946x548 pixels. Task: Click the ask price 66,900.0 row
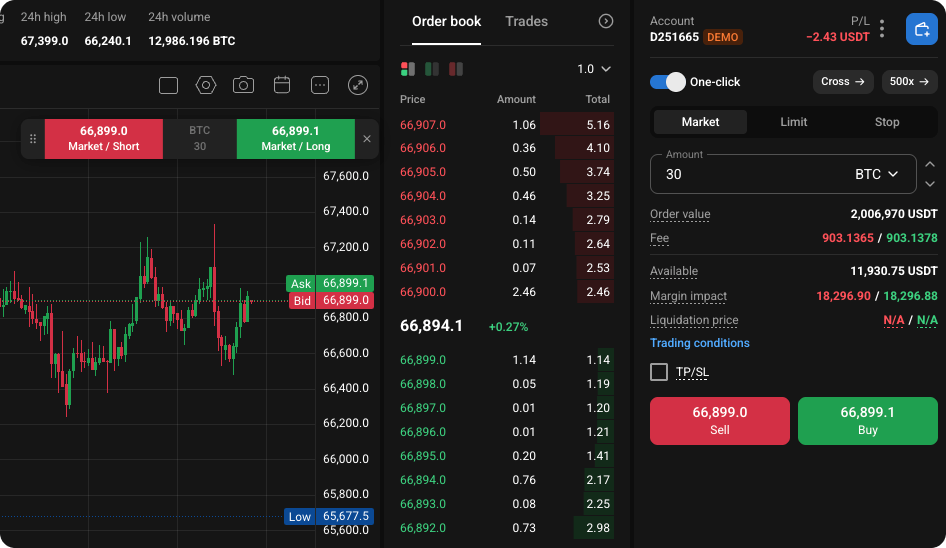pyautogui.click(x=507, y=292)
